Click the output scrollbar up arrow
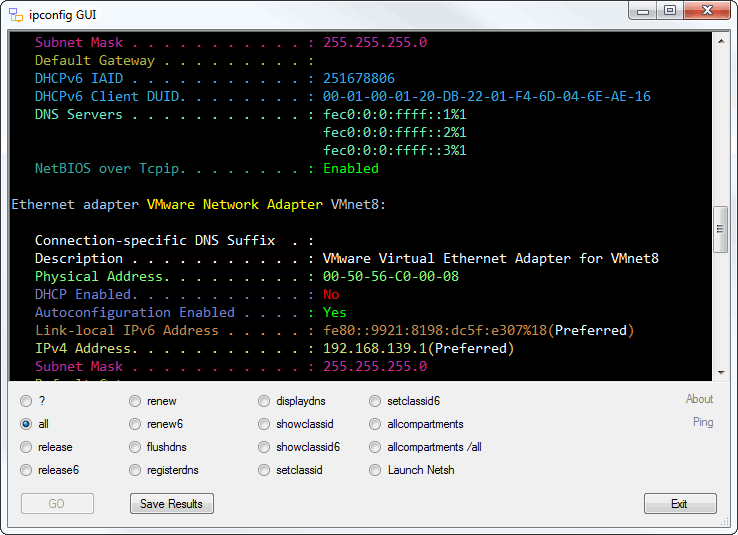The width and height of the screenshot is (738, 535). [721, 41]
